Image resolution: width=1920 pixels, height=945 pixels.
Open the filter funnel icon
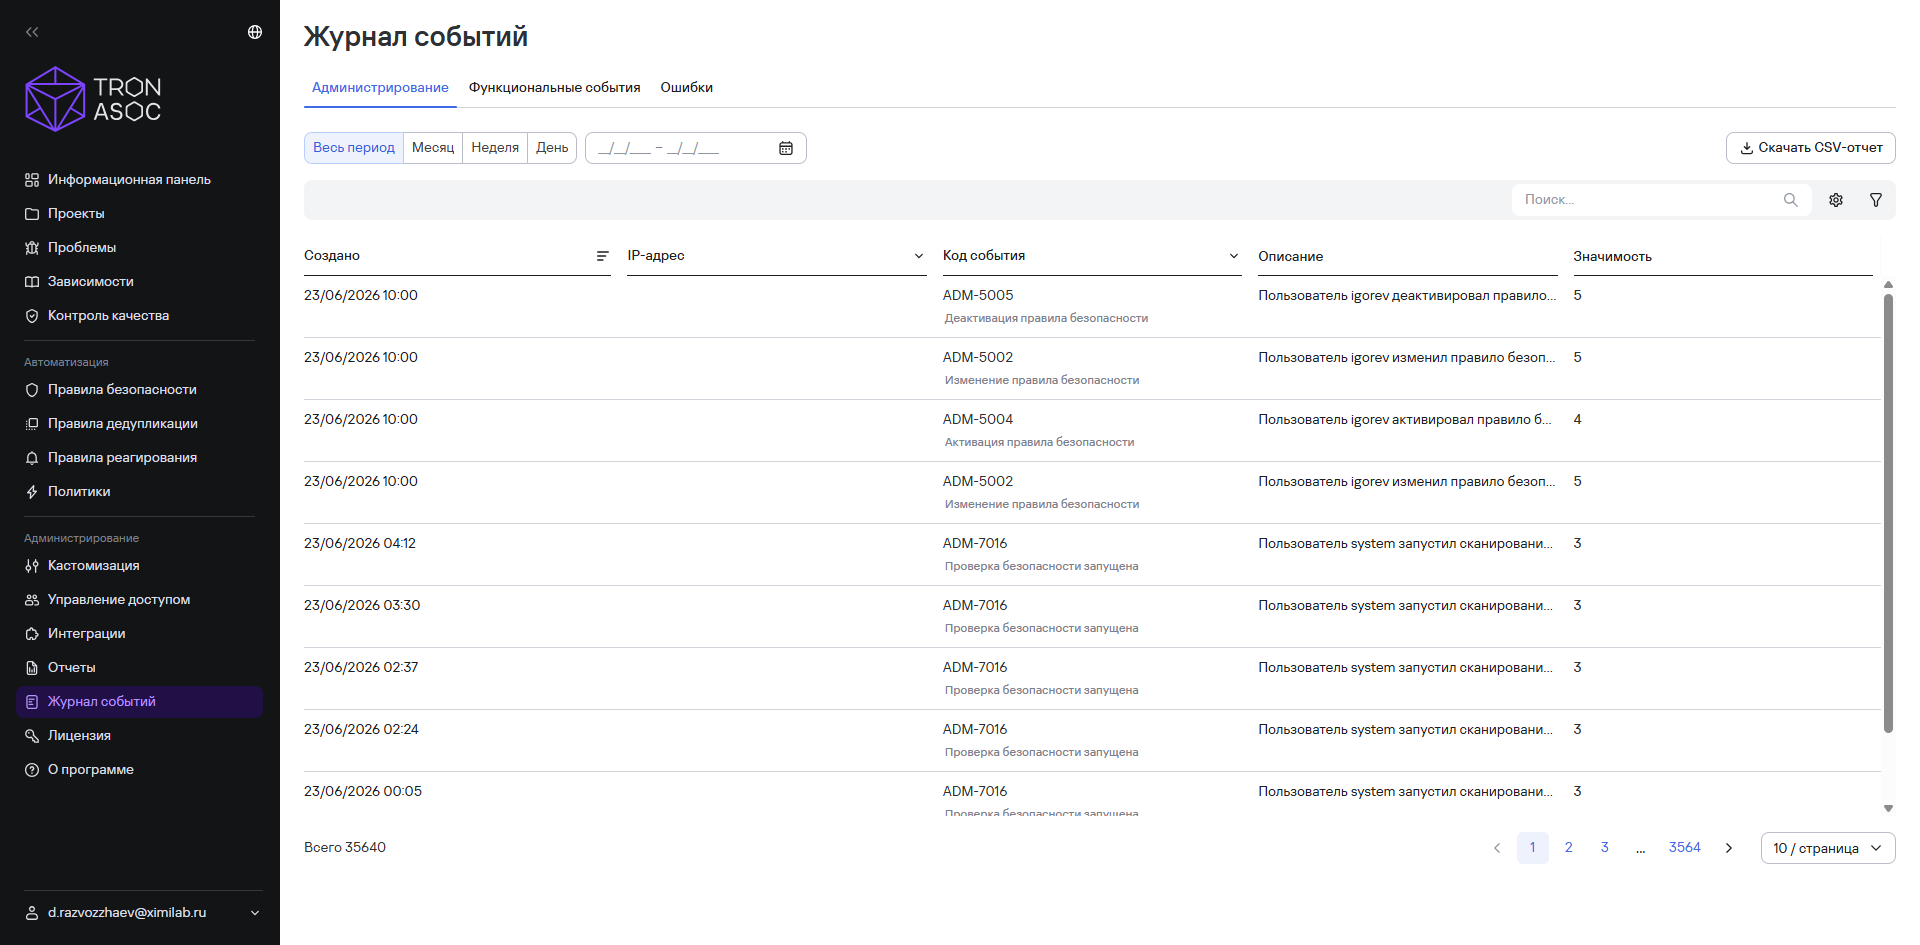click(x=1876, y=200)
